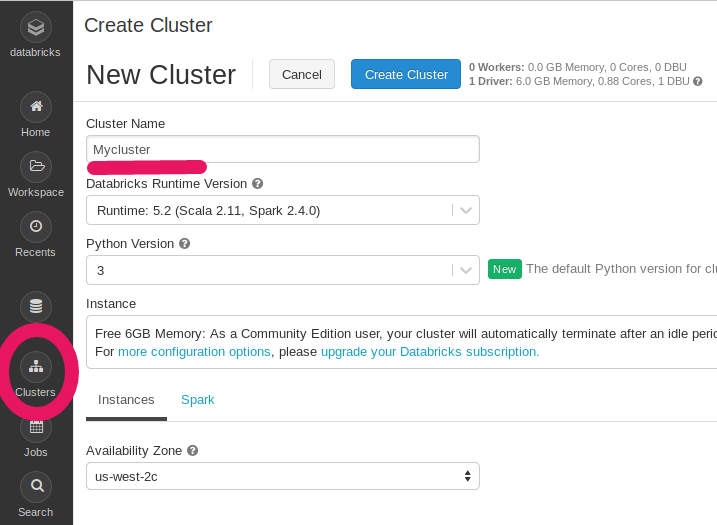Image resolution: width=717 pixels, height=525 pixels.
Task: Click the Cluster Name text field
Action: pos(282,149)
